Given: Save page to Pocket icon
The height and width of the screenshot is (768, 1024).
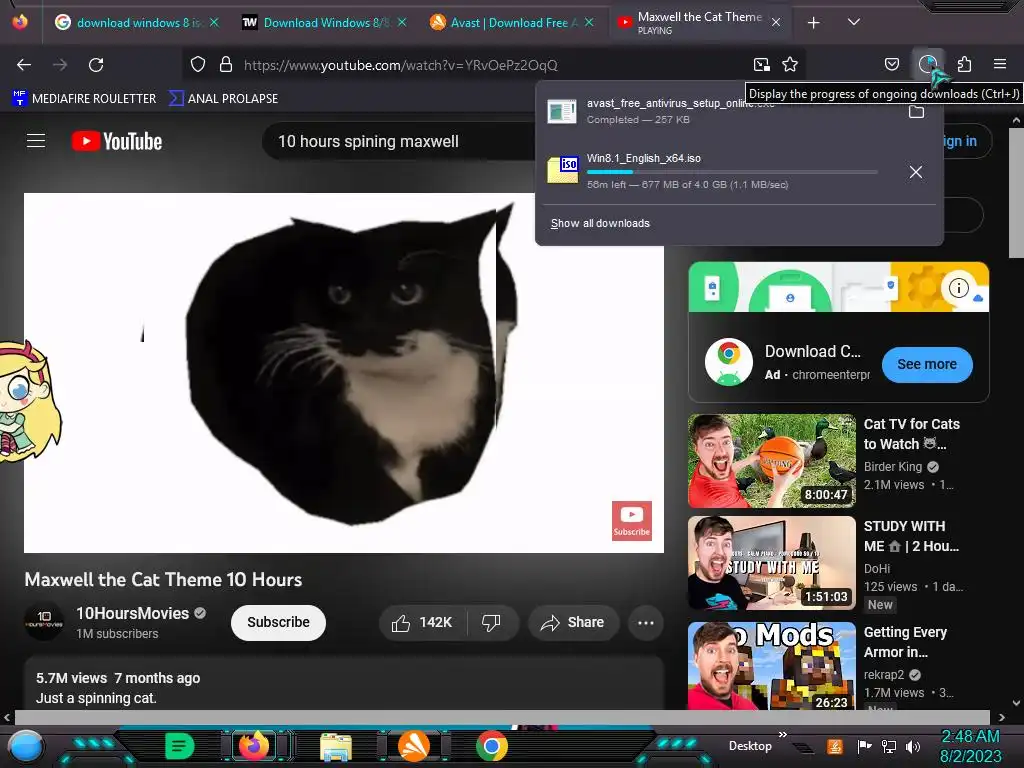Looking at the screenshot, I should (x=891, y=65).
